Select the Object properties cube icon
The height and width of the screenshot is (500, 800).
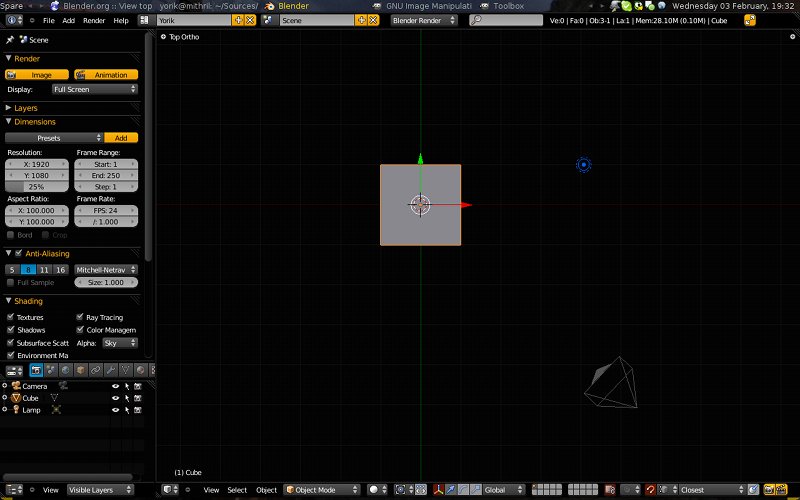point(81,370)
